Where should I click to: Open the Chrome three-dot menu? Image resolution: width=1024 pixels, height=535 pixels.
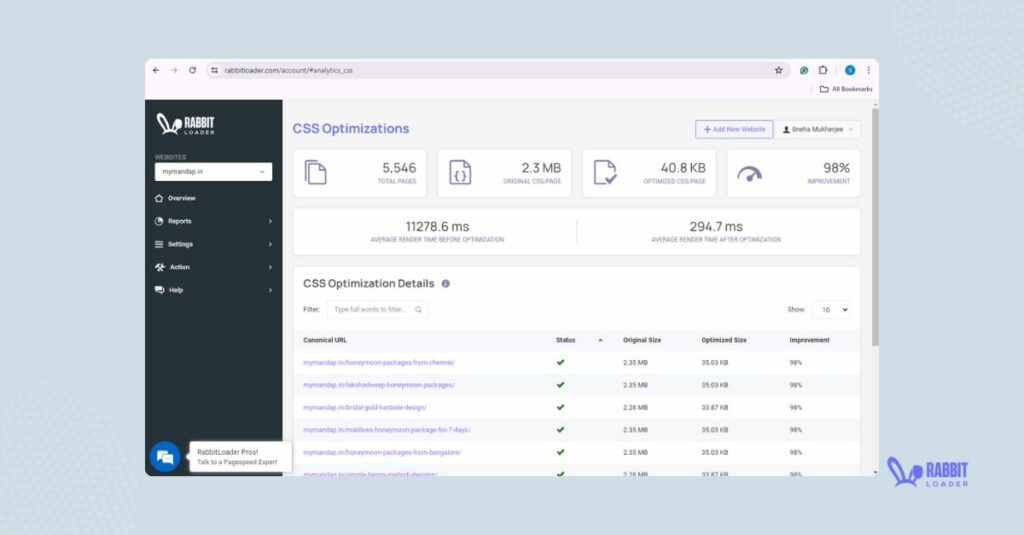(x=868, y=71)
